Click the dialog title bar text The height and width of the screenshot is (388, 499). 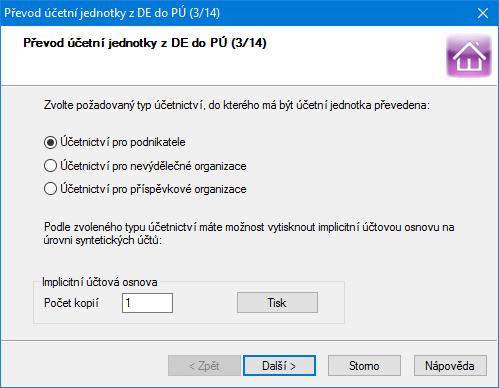(112, 13)
